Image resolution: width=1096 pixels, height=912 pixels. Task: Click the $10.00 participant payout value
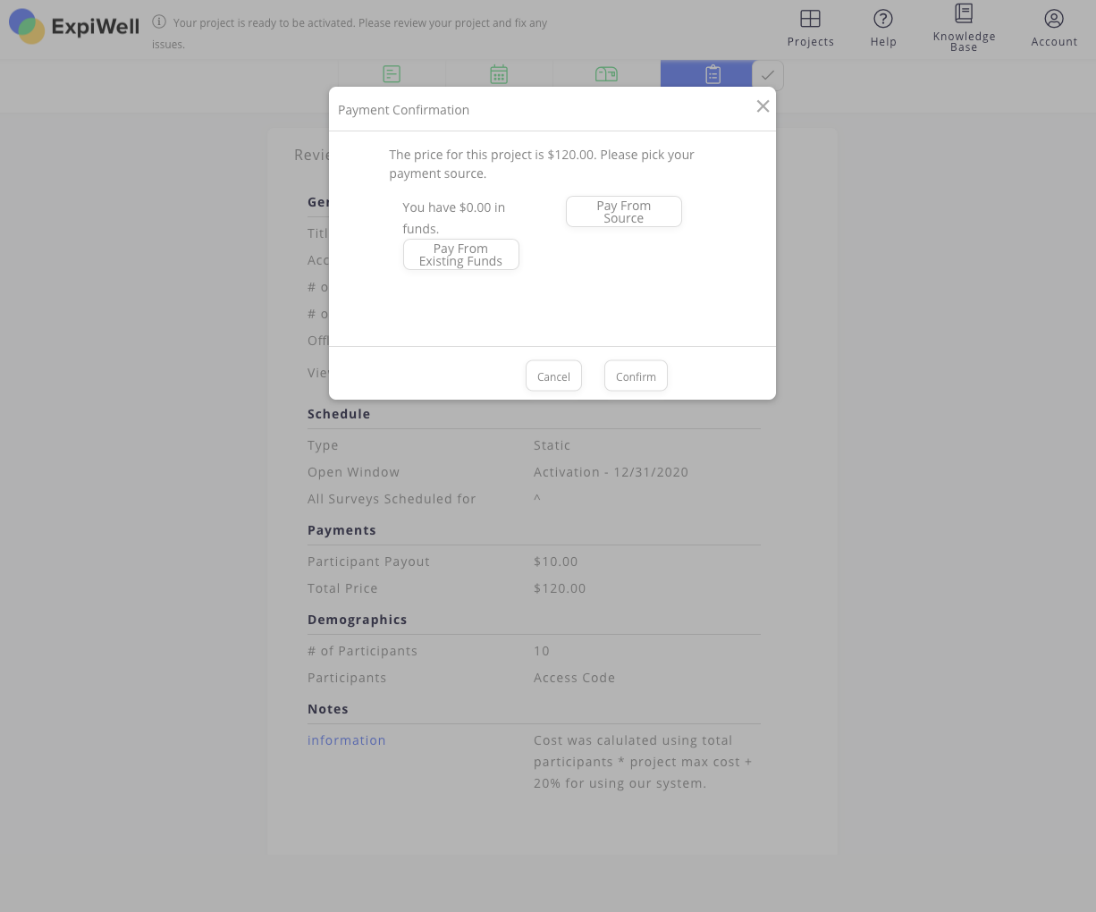[x=556, y=561]
